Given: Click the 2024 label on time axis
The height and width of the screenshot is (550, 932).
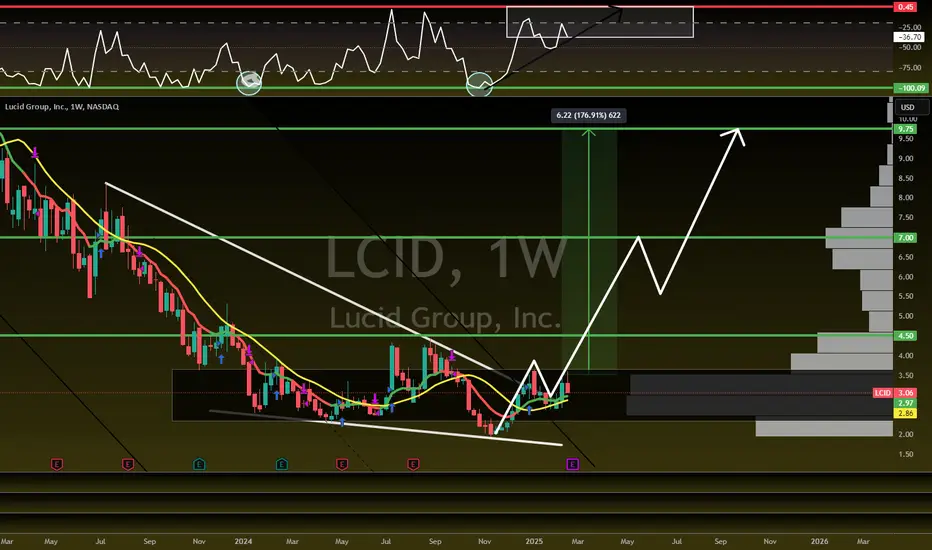Looking at the screenshot, I should tap(243, 541).
